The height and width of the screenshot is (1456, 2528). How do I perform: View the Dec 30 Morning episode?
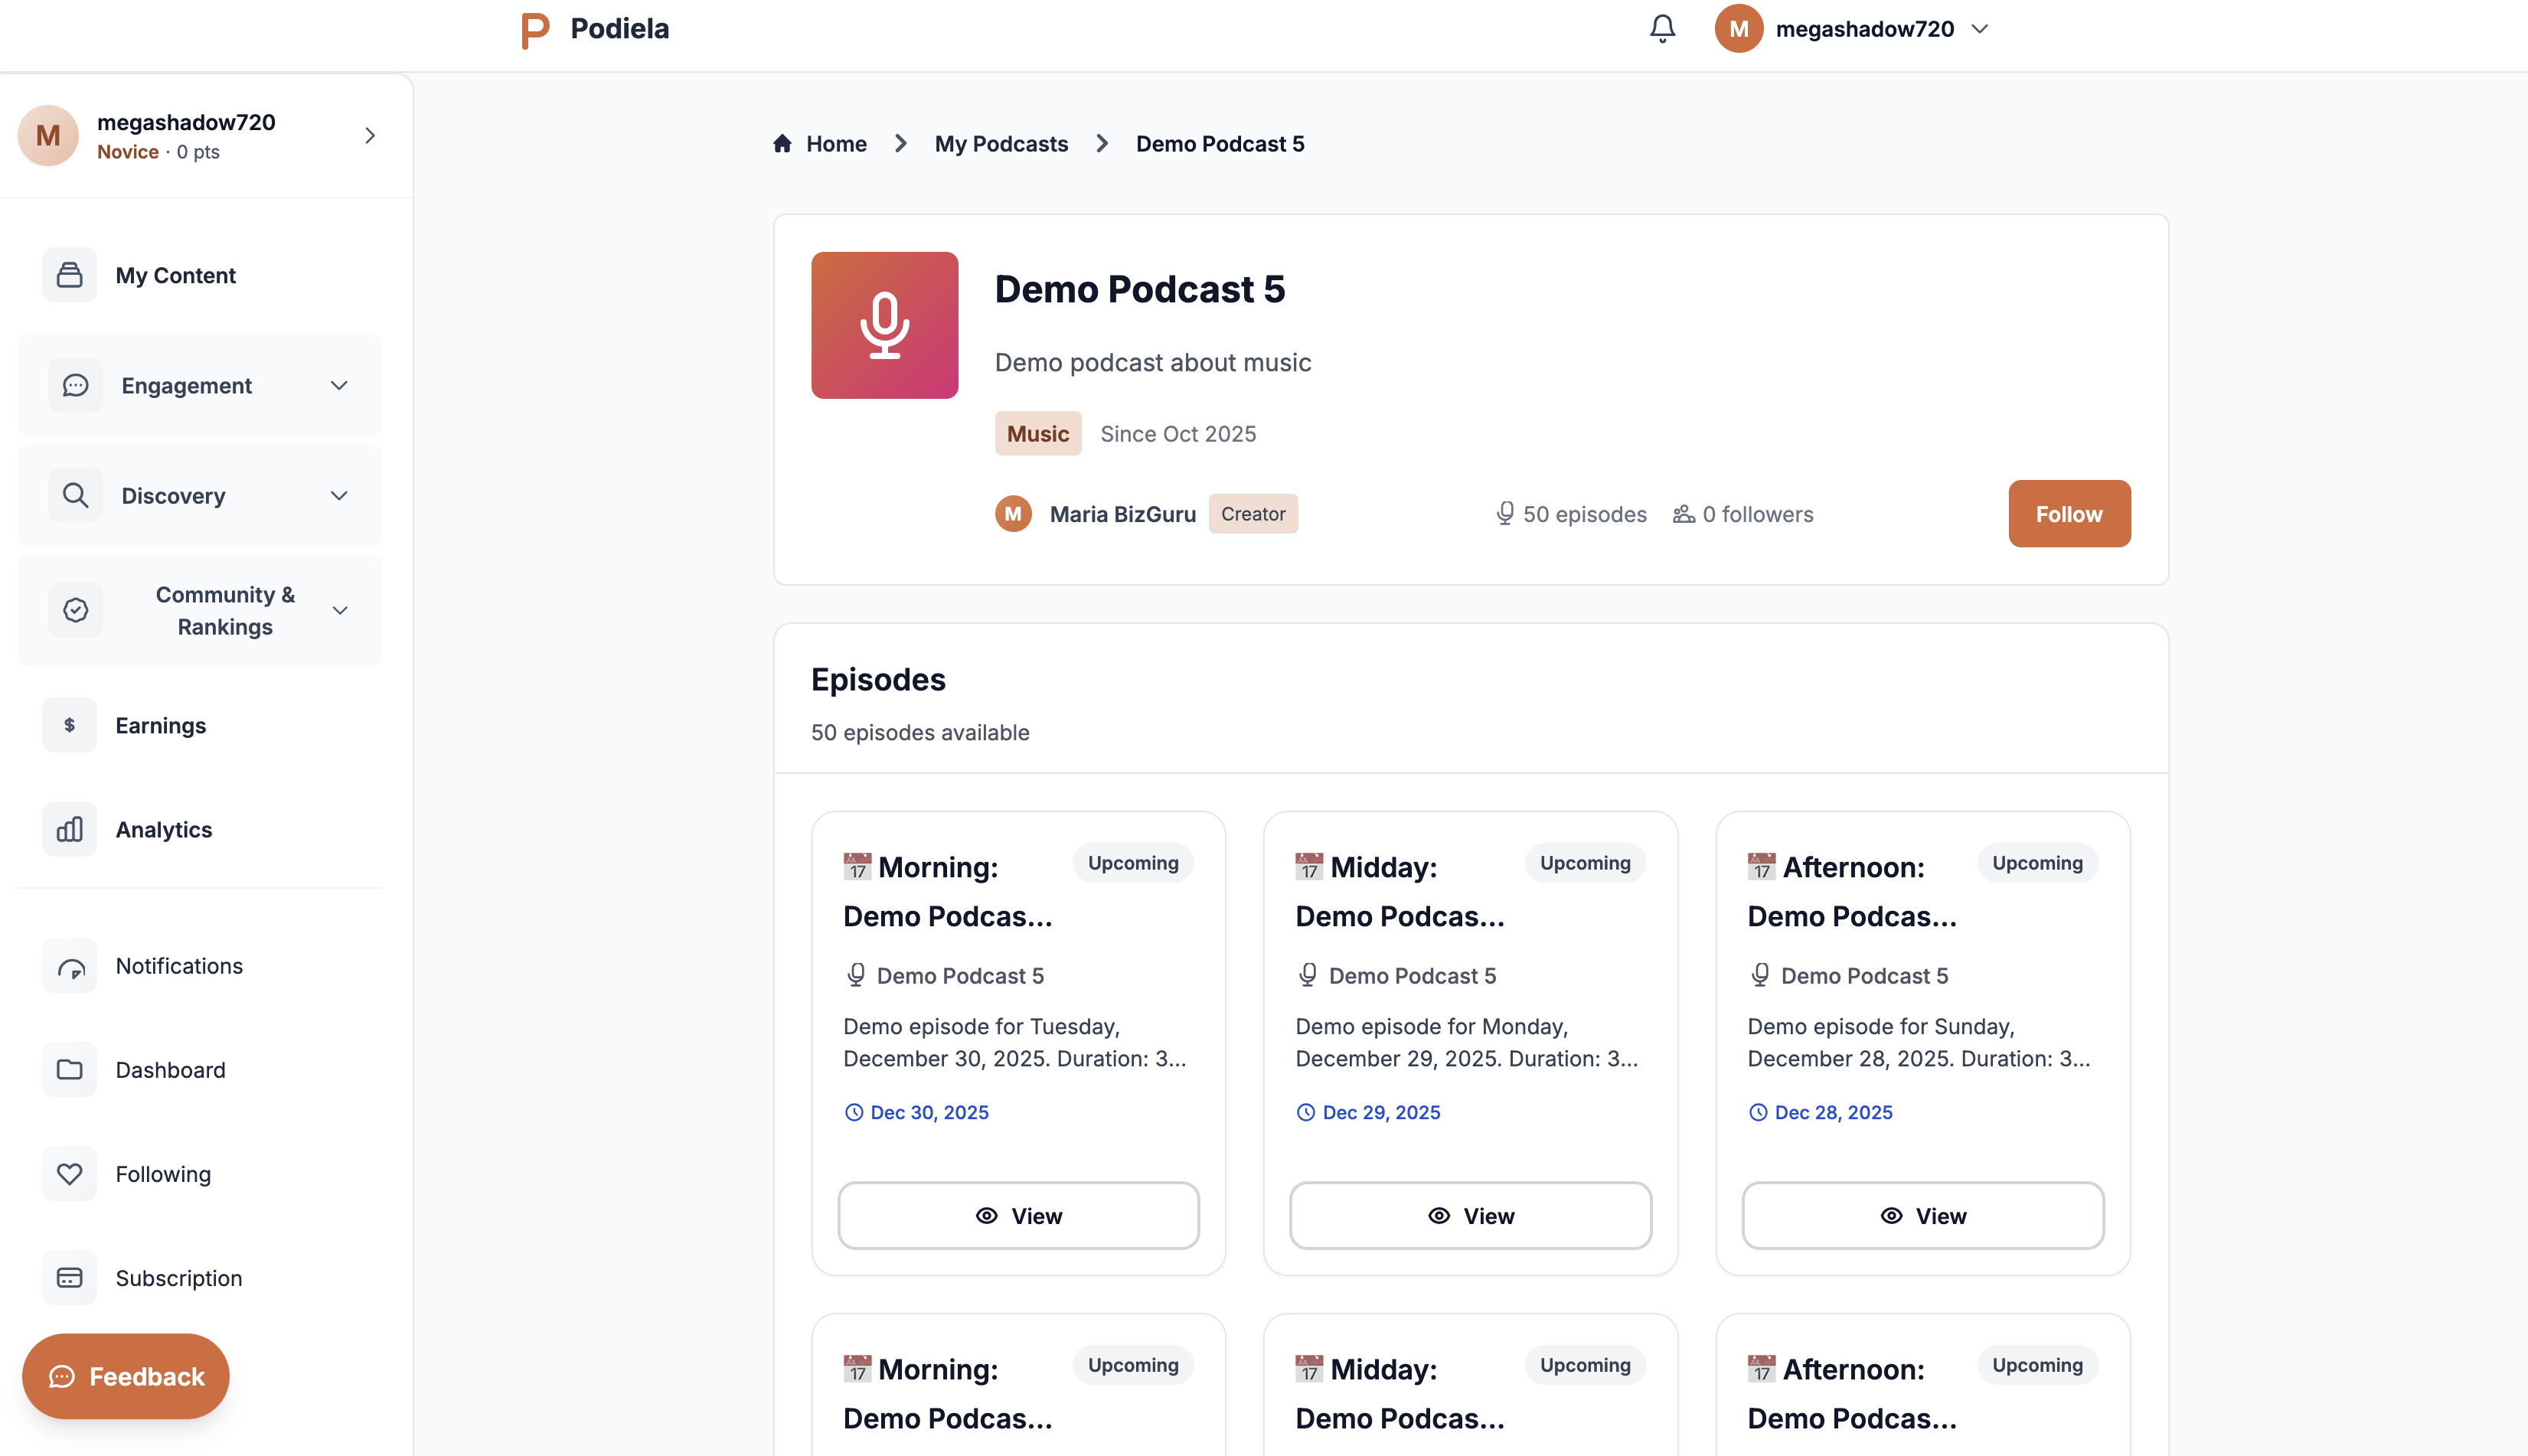[1018, 1216]
